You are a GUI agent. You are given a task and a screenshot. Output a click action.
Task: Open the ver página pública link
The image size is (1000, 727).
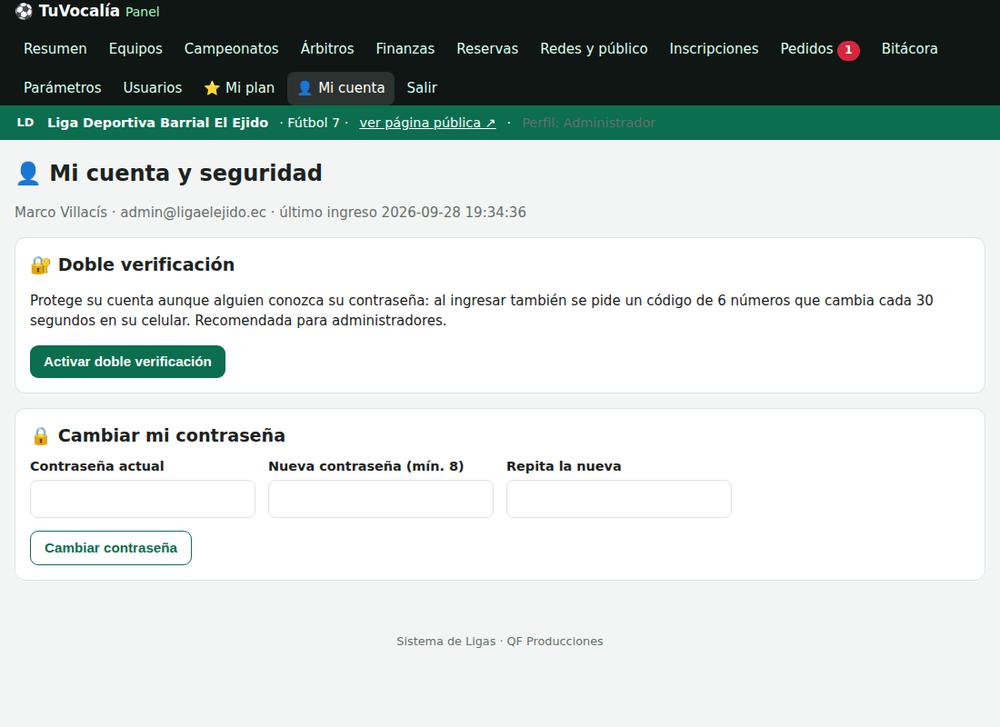pyautogui.click(x=427, y=122)
